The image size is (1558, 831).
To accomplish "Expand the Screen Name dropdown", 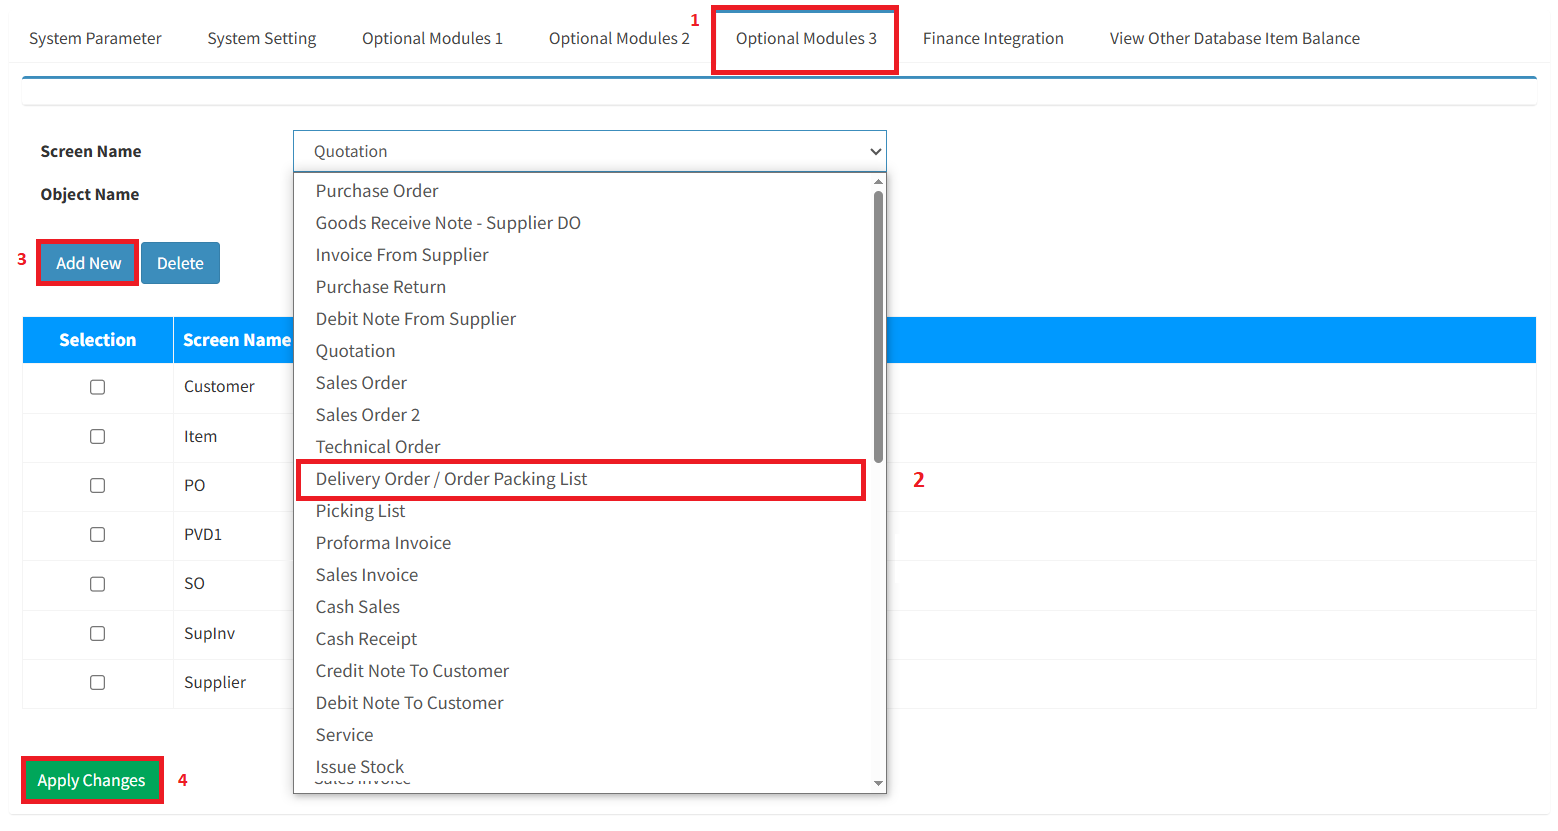I will click(x=589, y=152).
